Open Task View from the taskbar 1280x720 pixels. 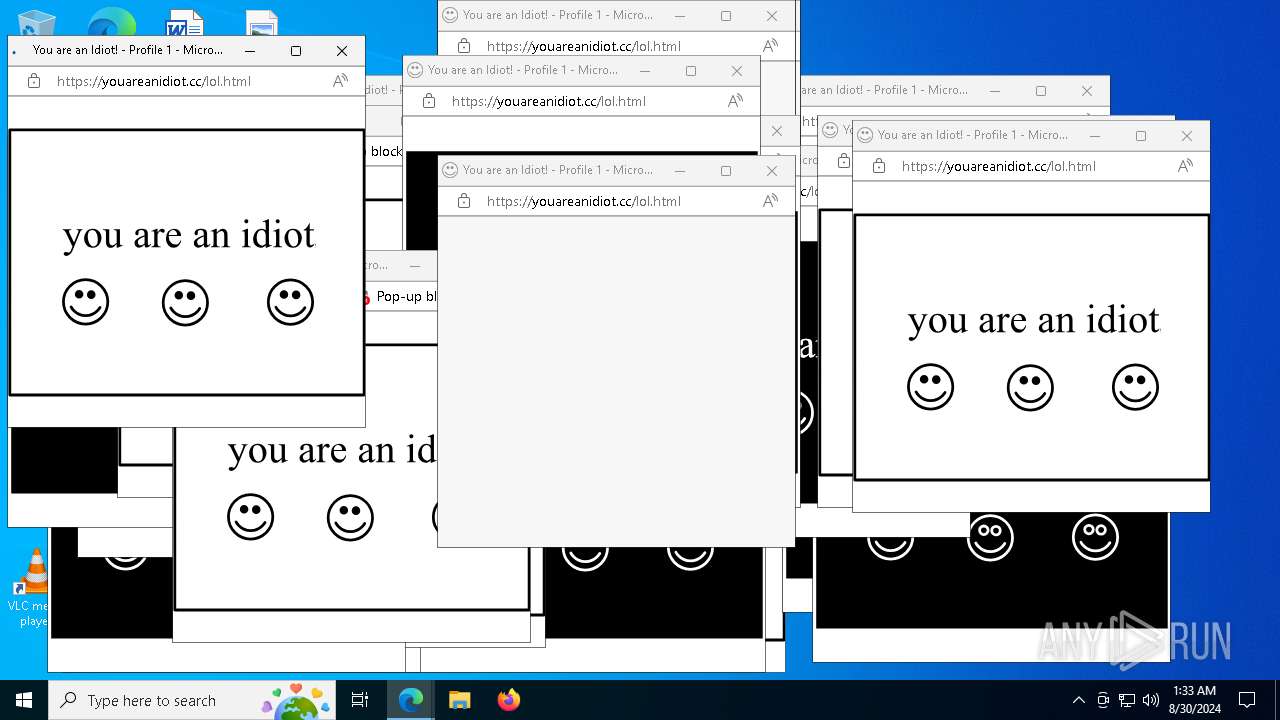360,700
